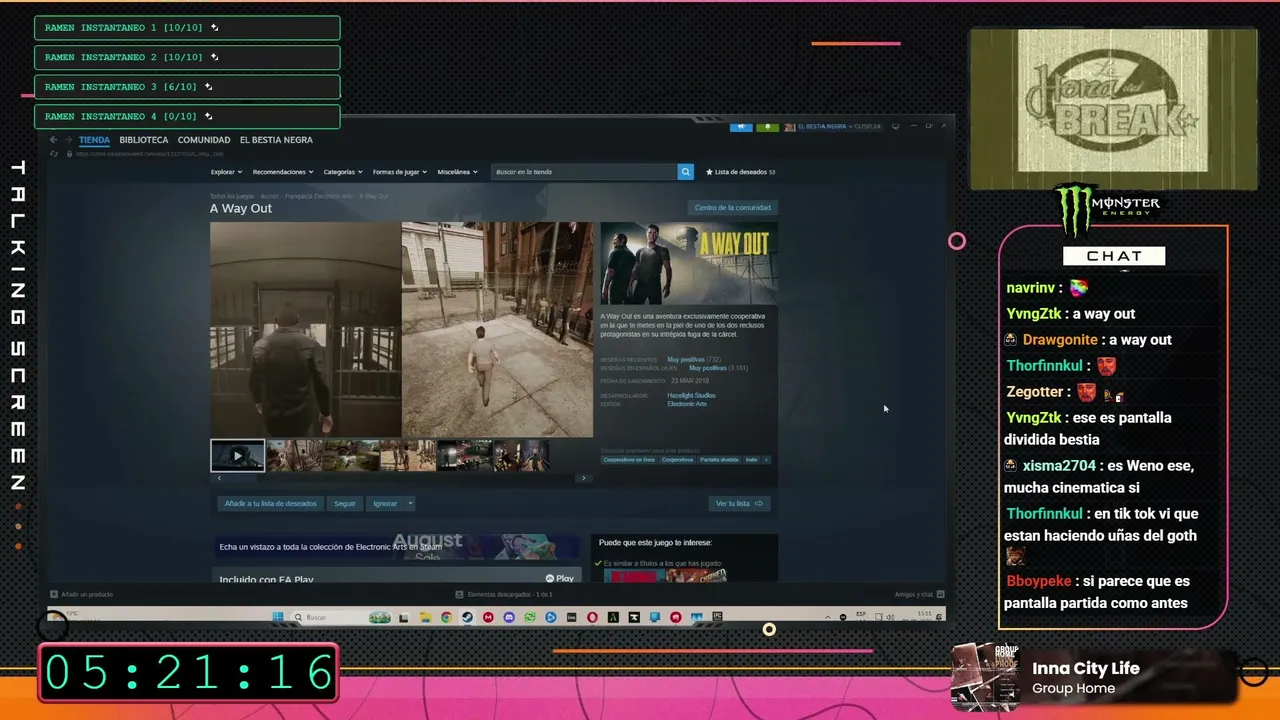
Task: Click the store search magnifier button
Action: 686,172
